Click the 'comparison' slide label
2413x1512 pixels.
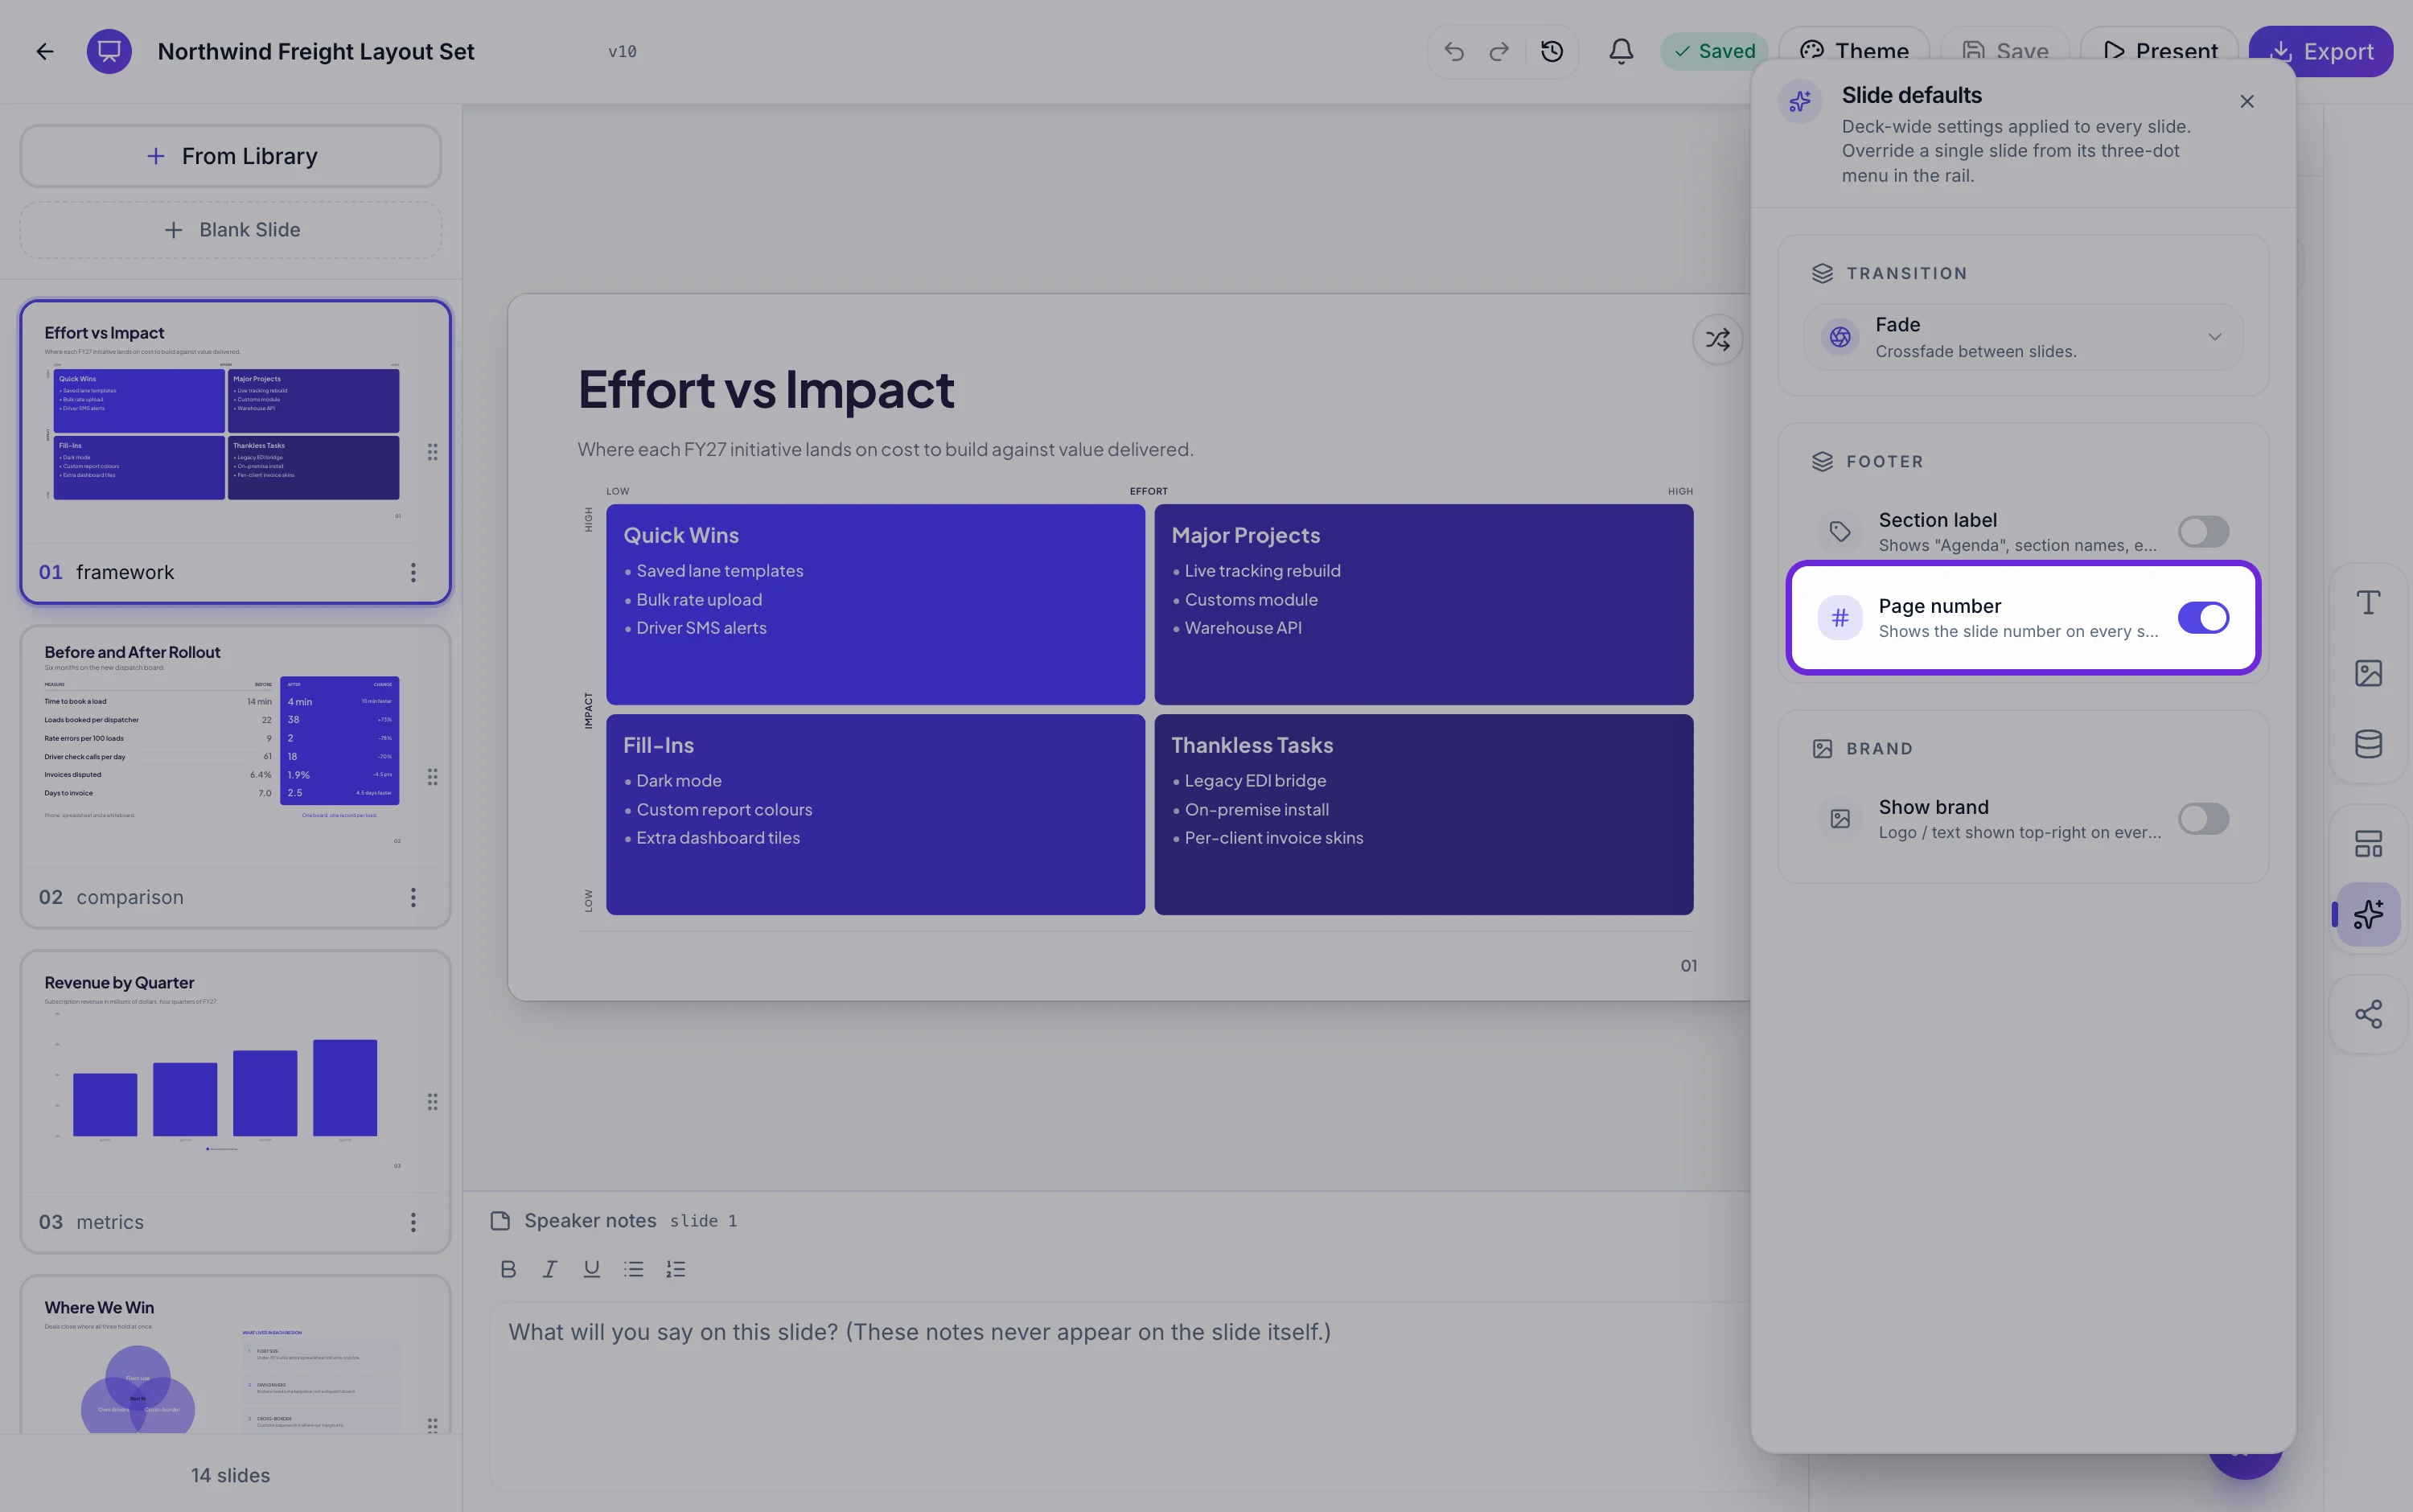[130, 897]
